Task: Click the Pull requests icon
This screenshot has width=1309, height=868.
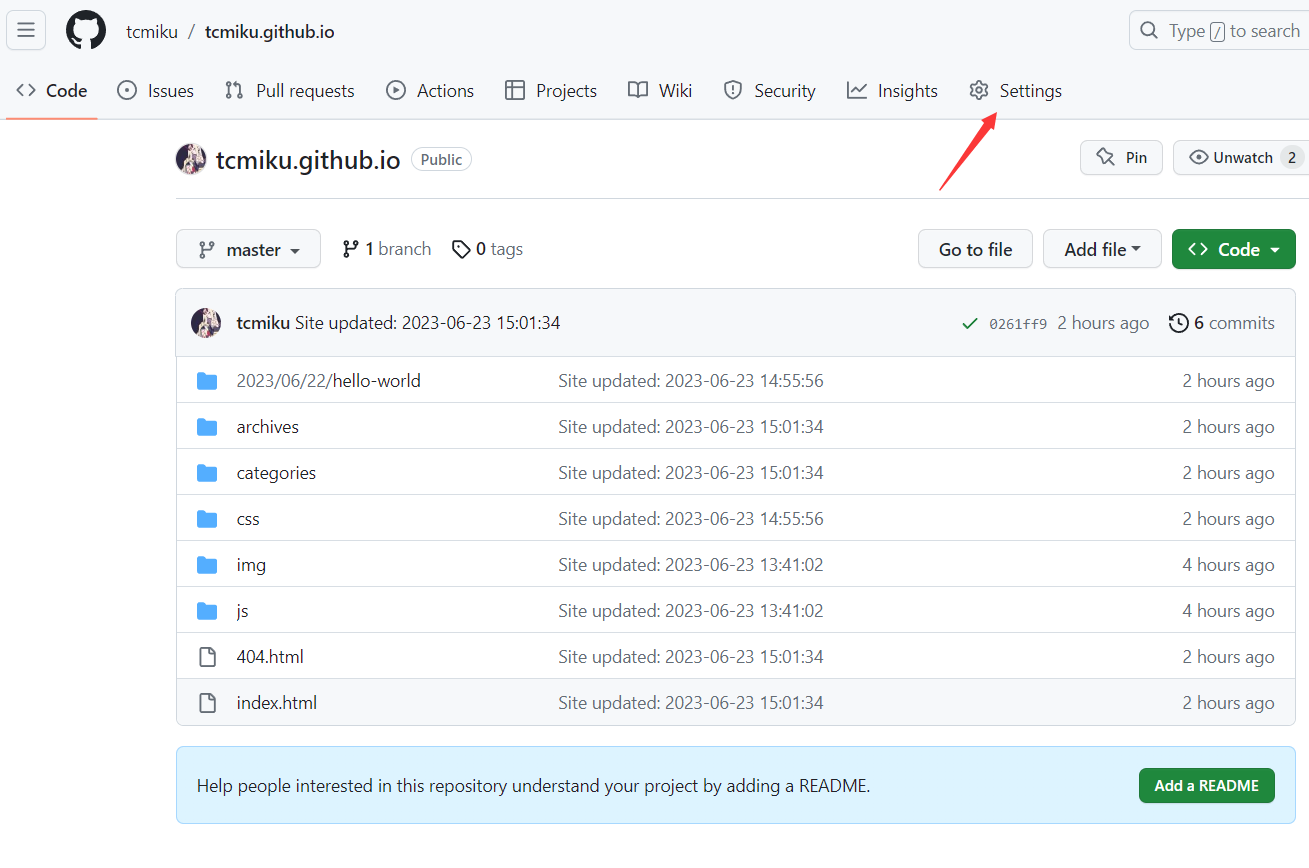Action: point(234,91)
